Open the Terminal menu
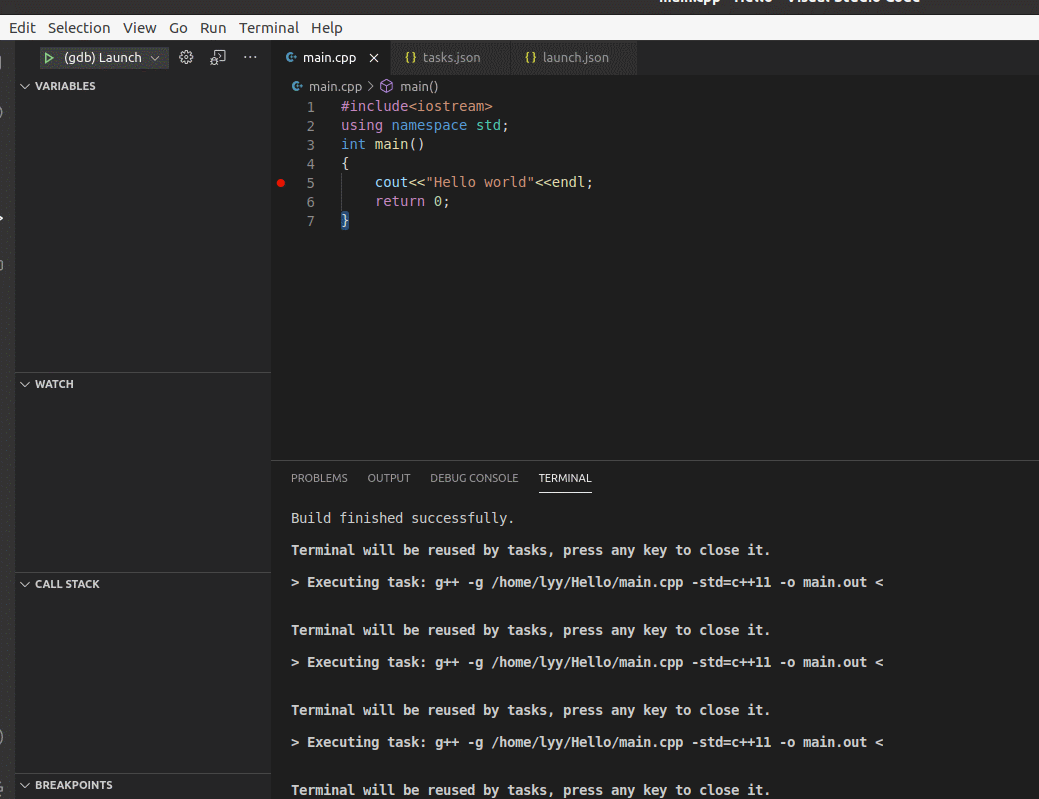1039x799 pixels. click(x=268, y=28)
